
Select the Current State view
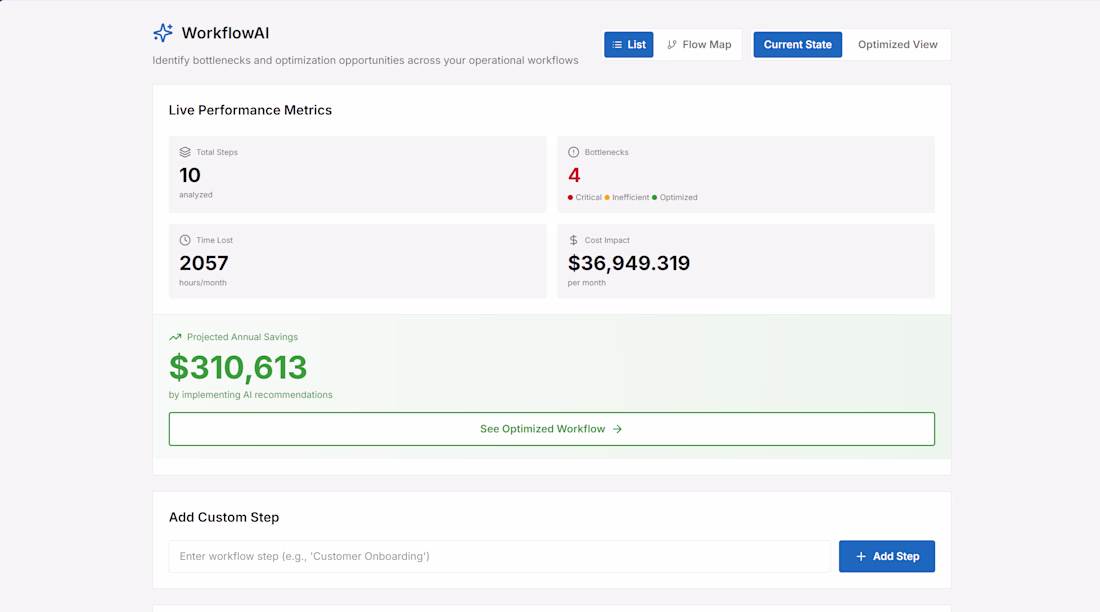tap(798, 44)
